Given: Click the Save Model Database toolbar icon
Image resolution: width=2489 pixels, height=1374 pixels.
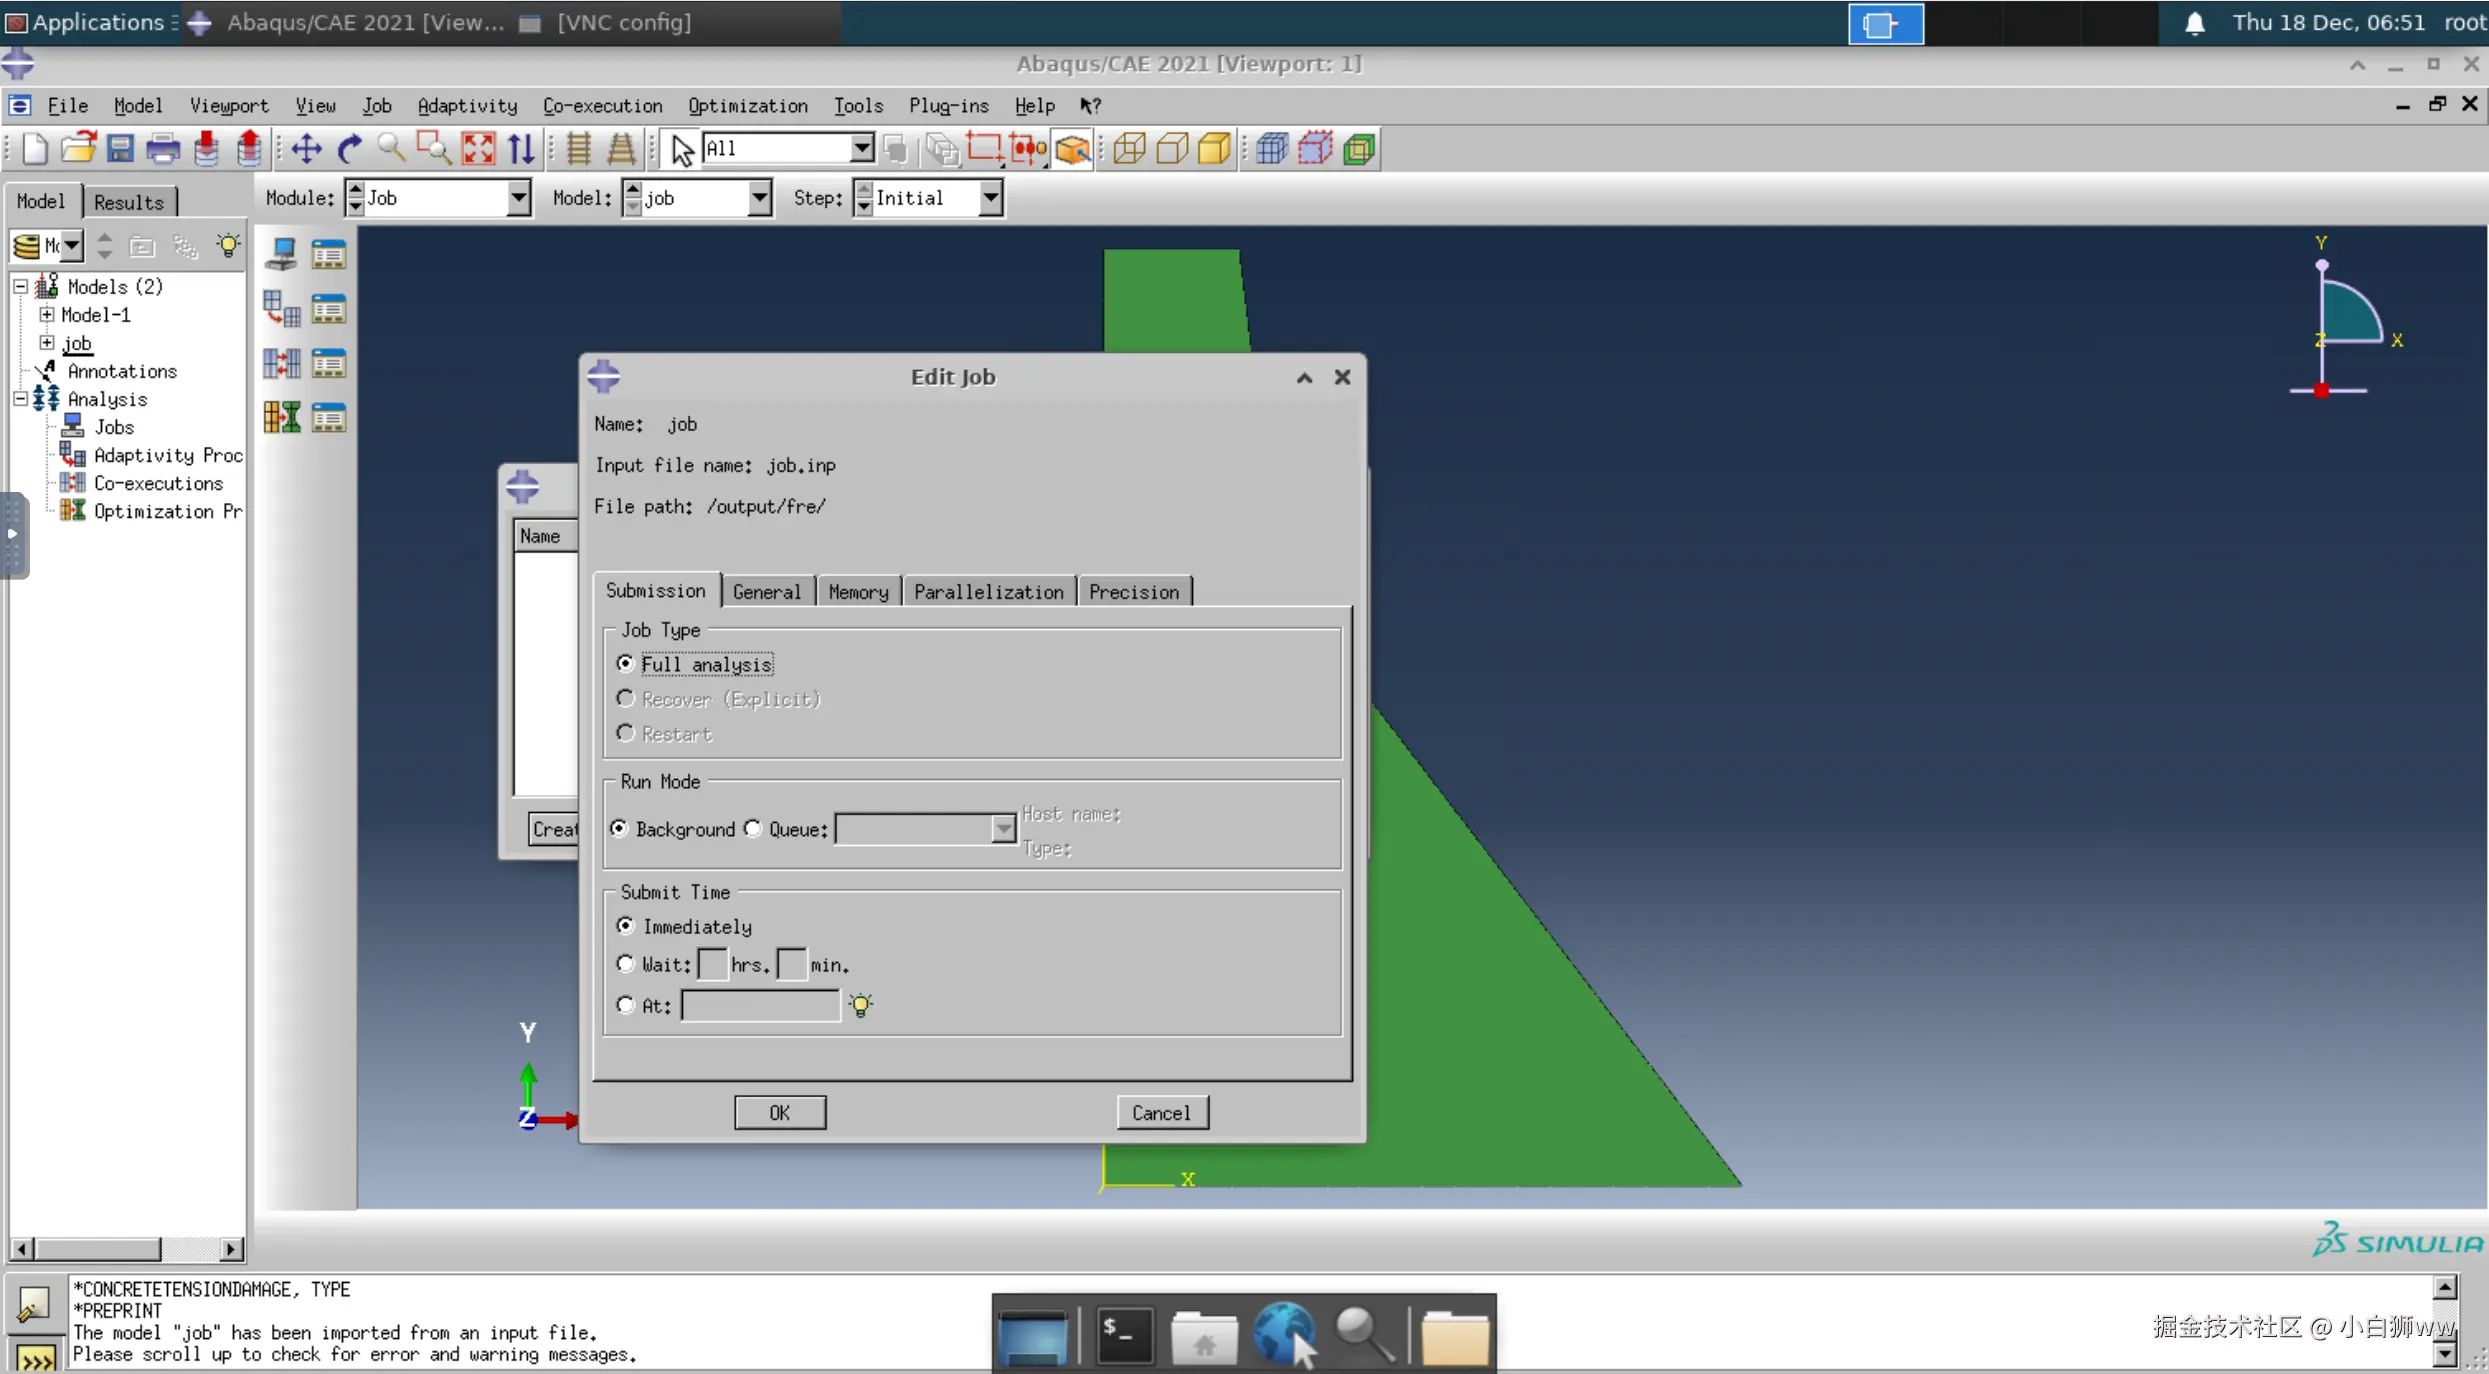Looking at the screenshot, I should pyautogui.click(x=120, y=149).
